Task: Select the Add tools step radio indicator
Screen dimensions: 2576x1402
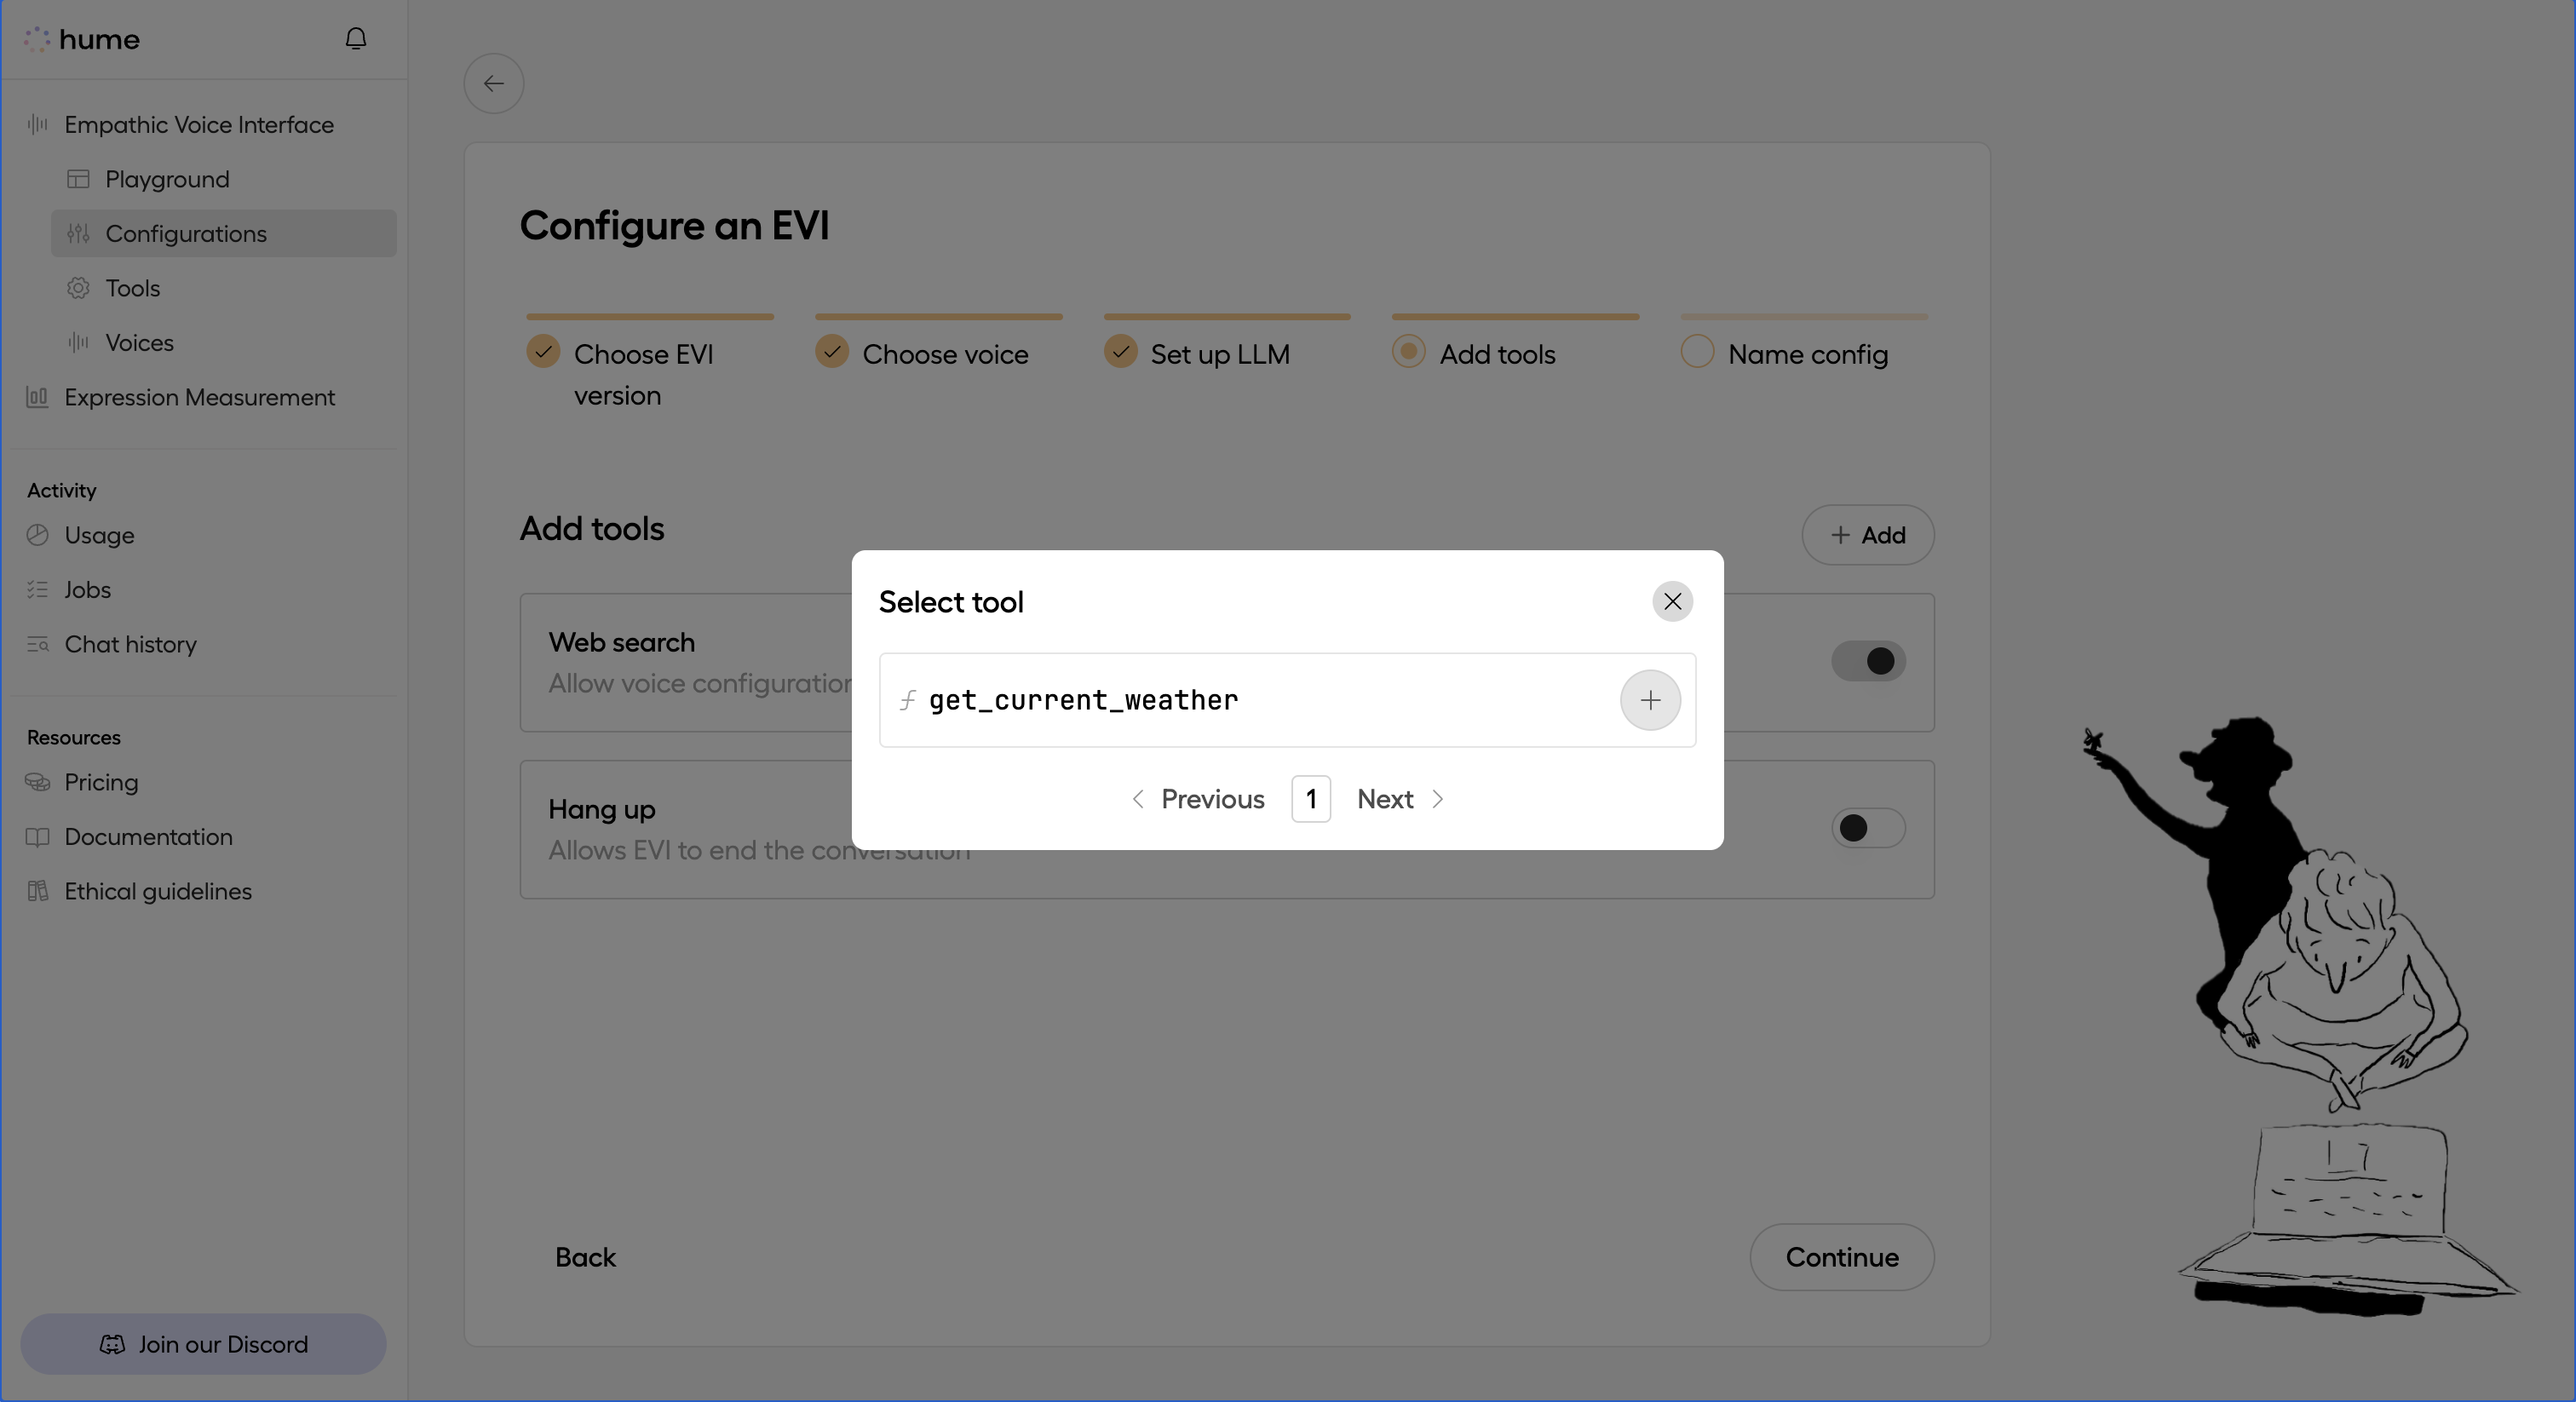Action: pyautogui.click(x=1409, y=352)
